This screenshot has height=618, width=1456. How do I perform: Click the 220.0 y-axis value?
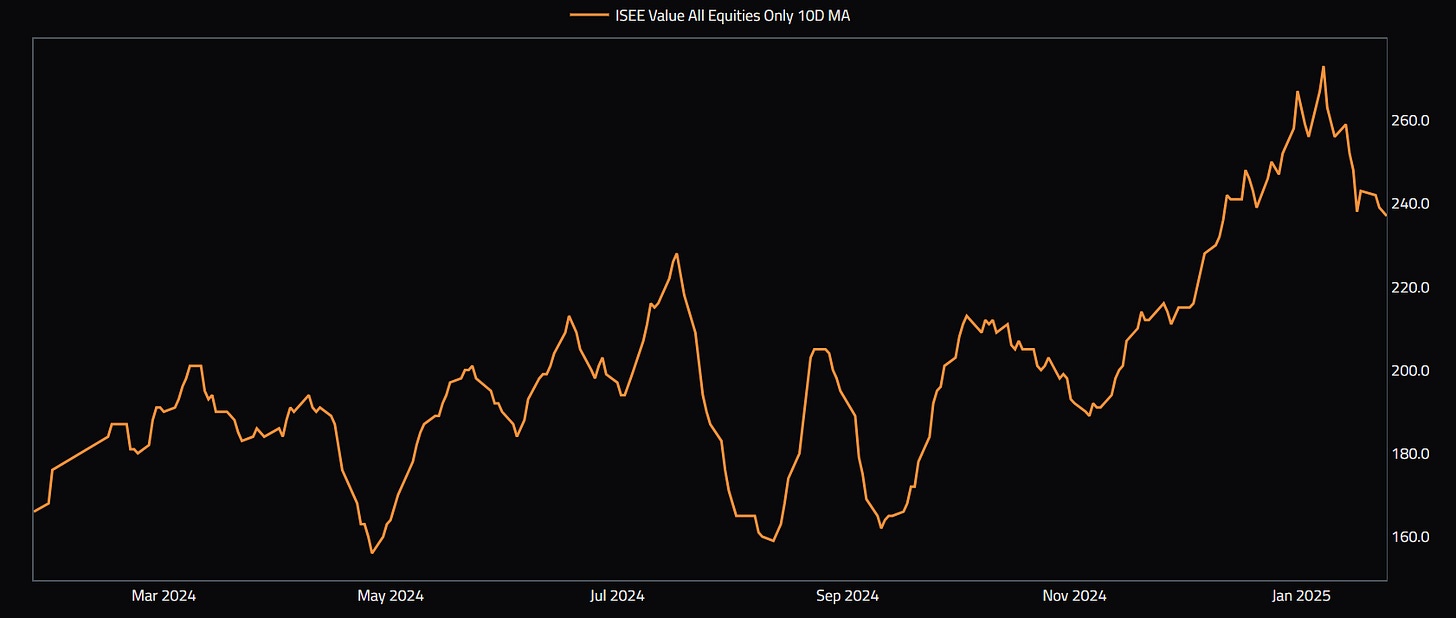point(1412,288)
